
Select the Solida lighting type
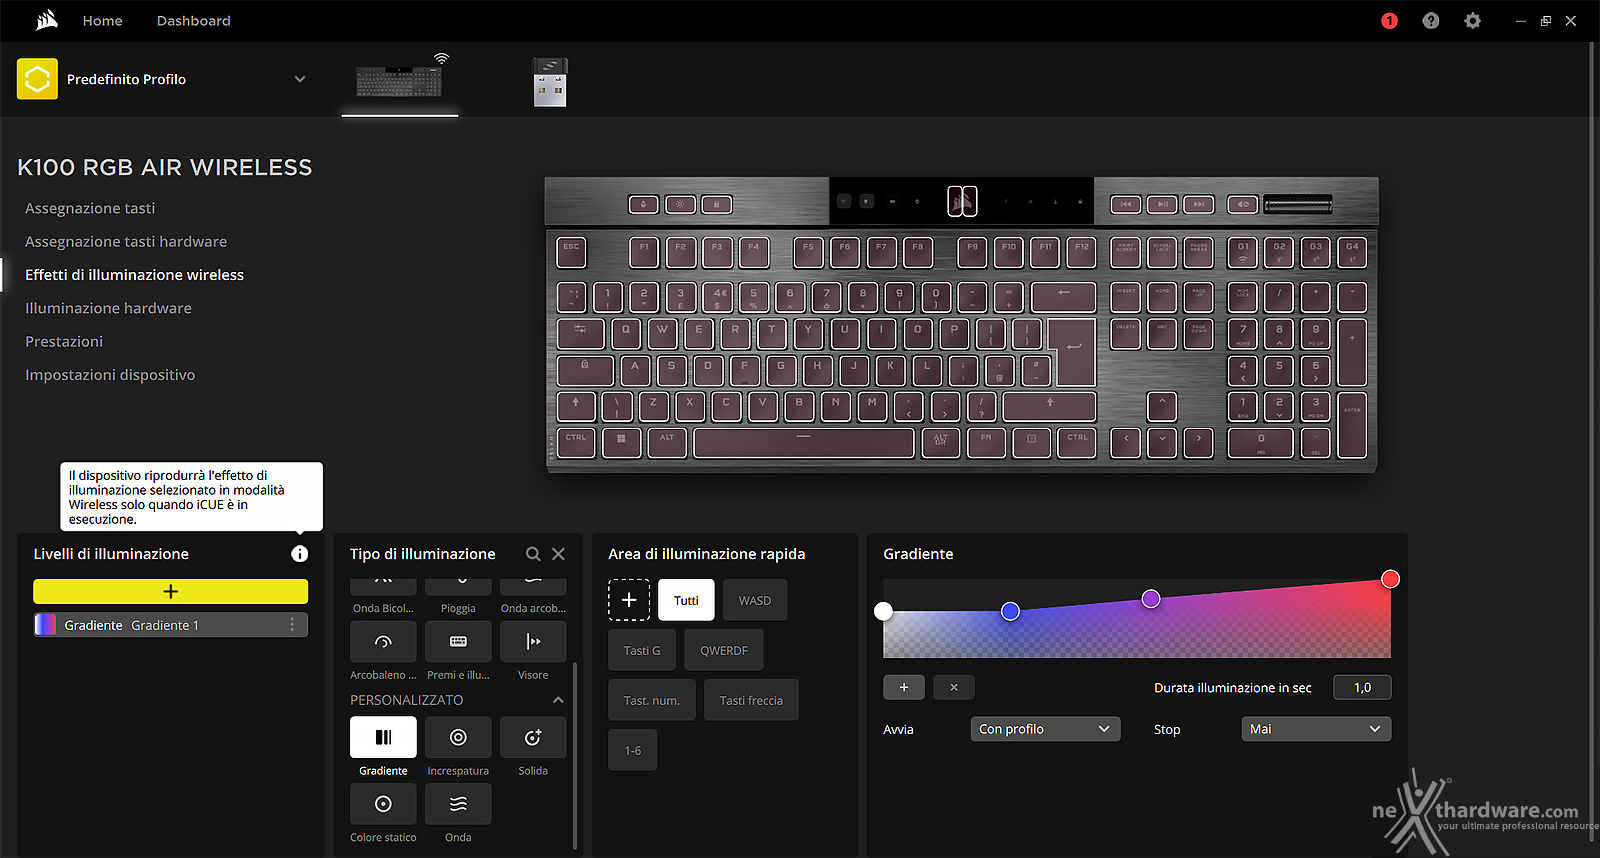pos(533,737)
